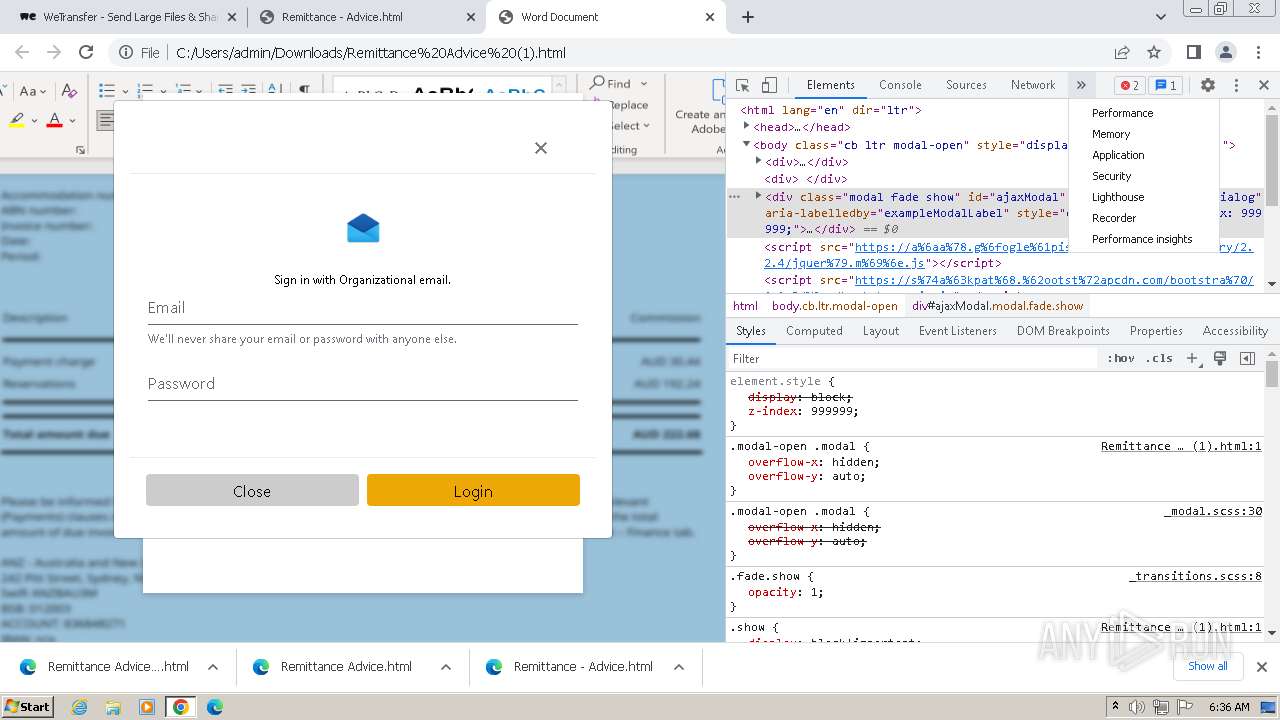The height and width of the screenshot is (720, 1280).
Task: Select the div#ajaxModal breadcrumb
Action: tap(997, 306)
